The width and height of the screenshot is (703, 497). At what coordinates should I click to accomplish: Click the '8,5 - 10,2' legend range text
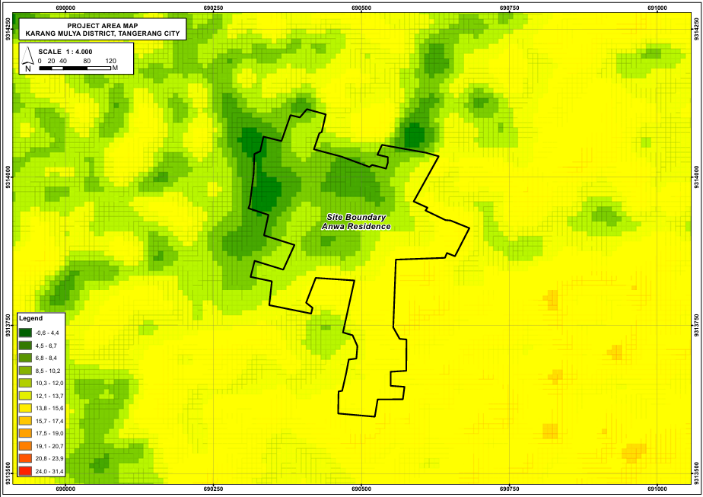pos(48,371)
